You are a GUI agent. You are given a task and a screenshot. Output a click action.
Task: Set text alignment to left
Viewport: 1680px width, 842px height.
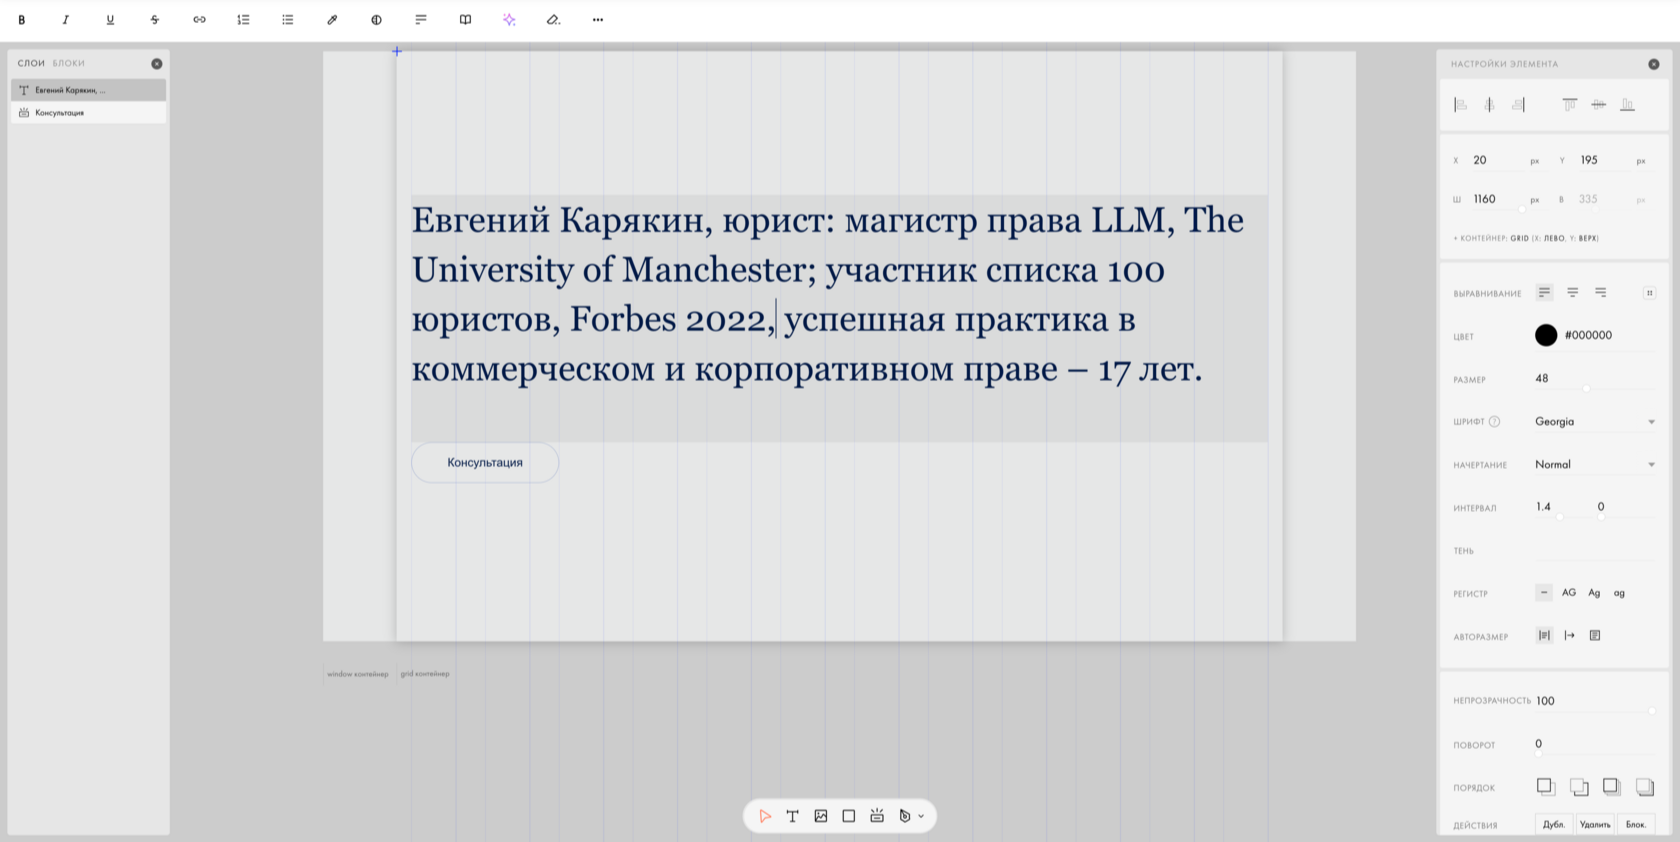pyautogui.click(x=1544, y=293)
